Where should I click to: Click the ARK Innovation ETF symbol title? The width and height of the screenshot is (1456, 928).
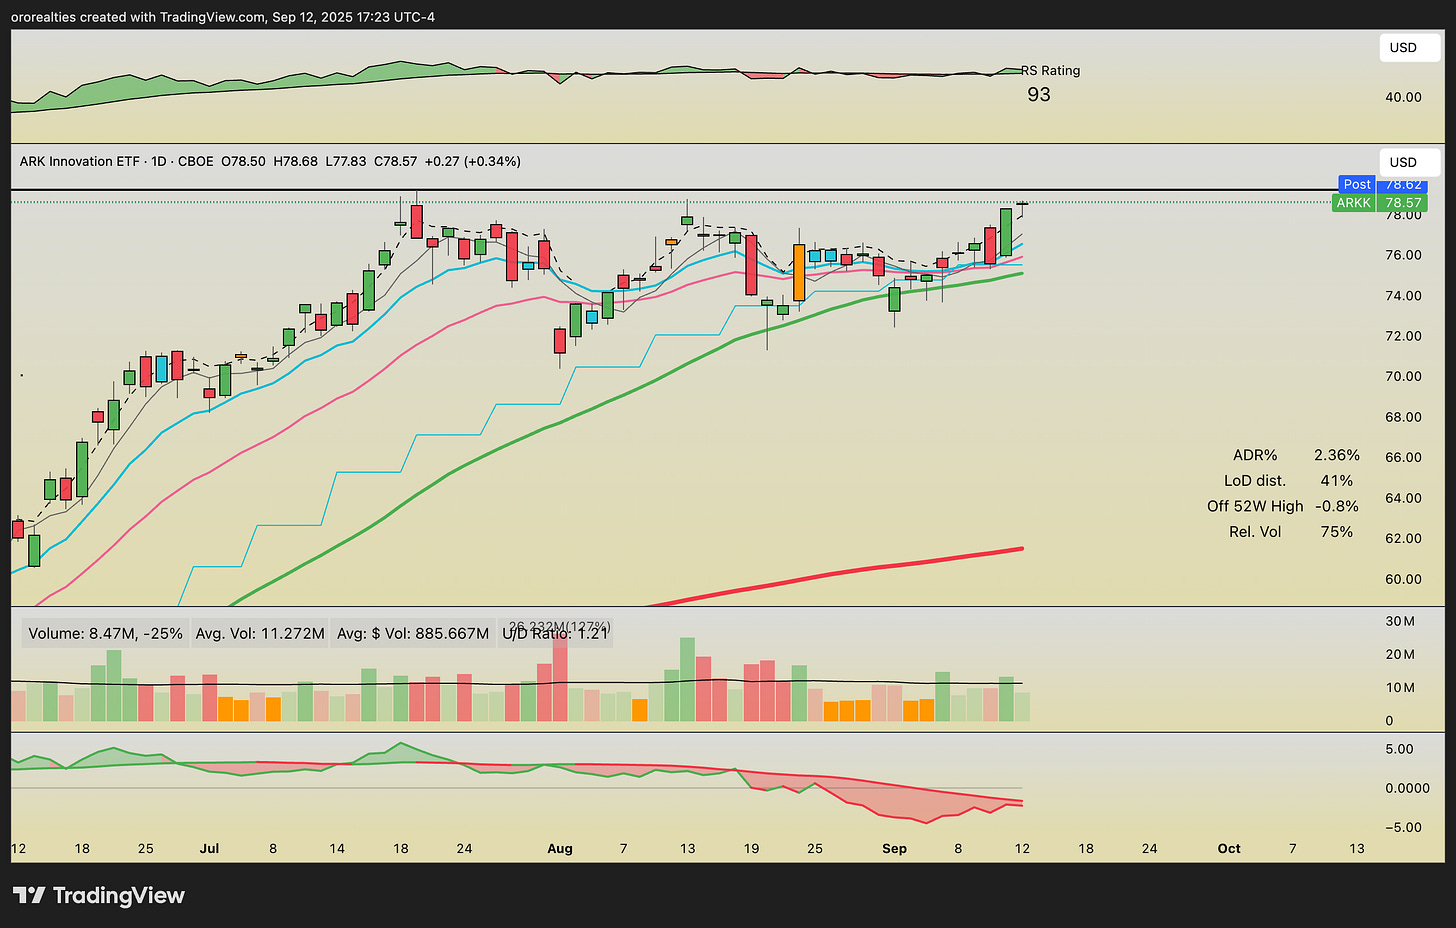coord(80,161)
